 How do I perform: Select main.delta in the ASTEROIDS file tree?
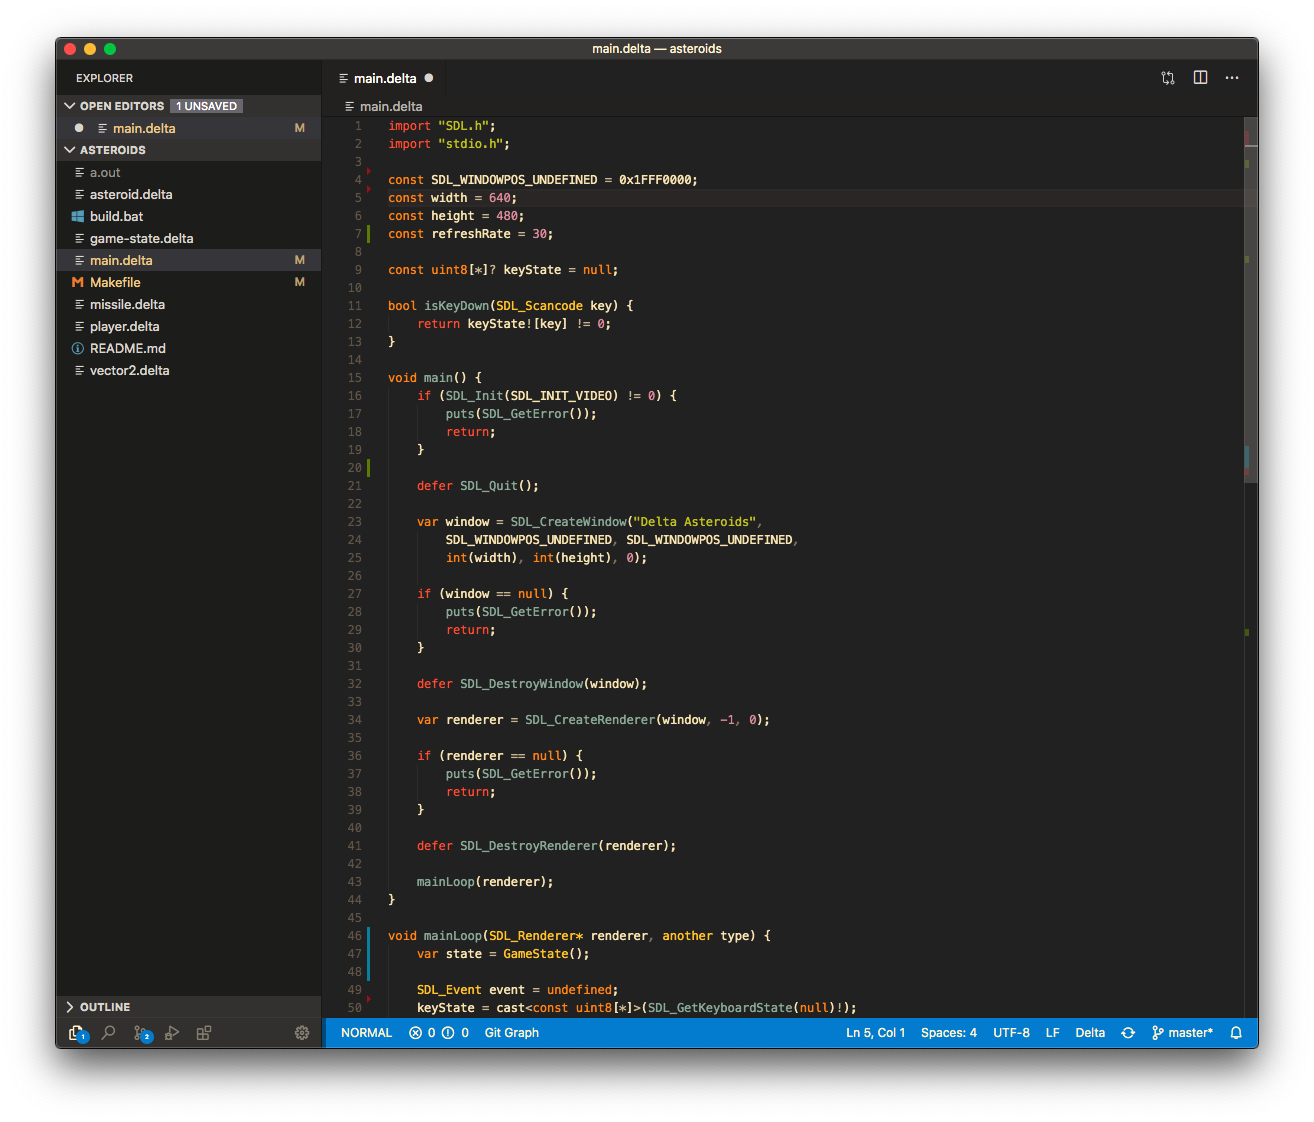tap(189, 260)
